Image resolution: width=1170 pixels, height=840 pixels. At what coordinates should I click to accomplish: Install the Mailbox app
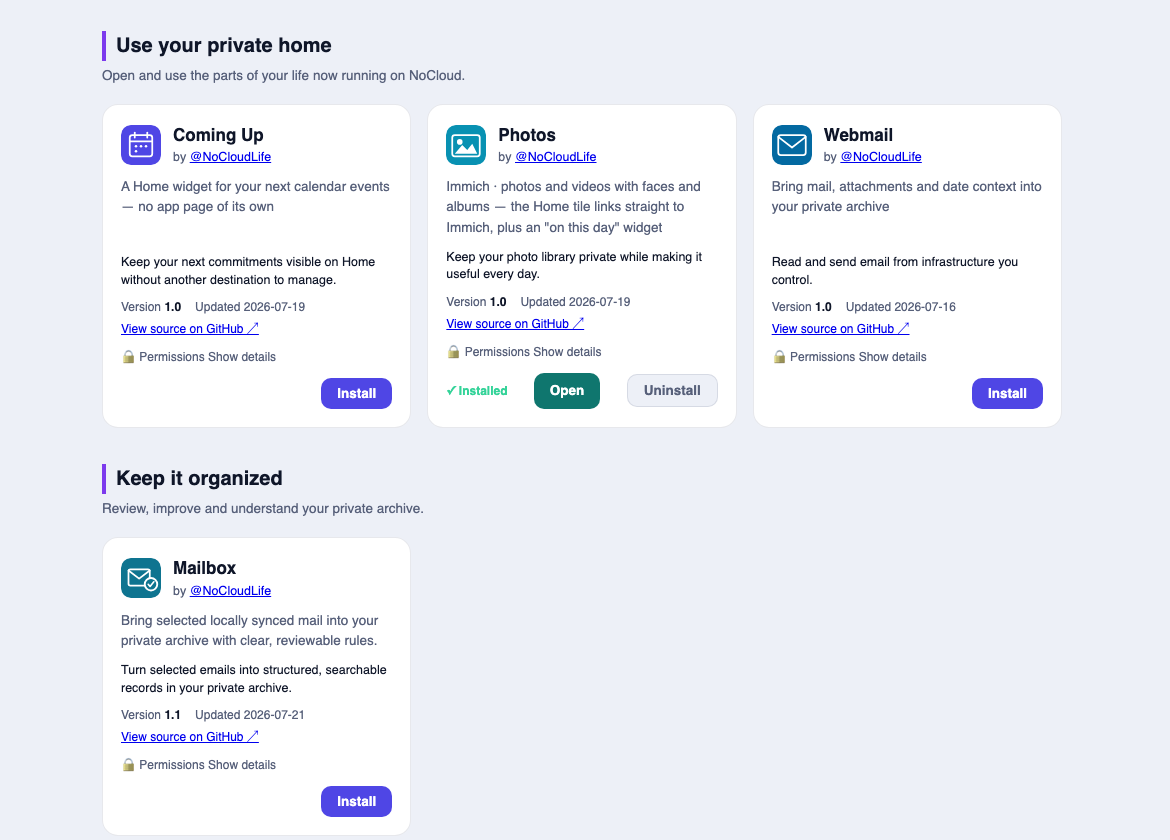point(357,801)
